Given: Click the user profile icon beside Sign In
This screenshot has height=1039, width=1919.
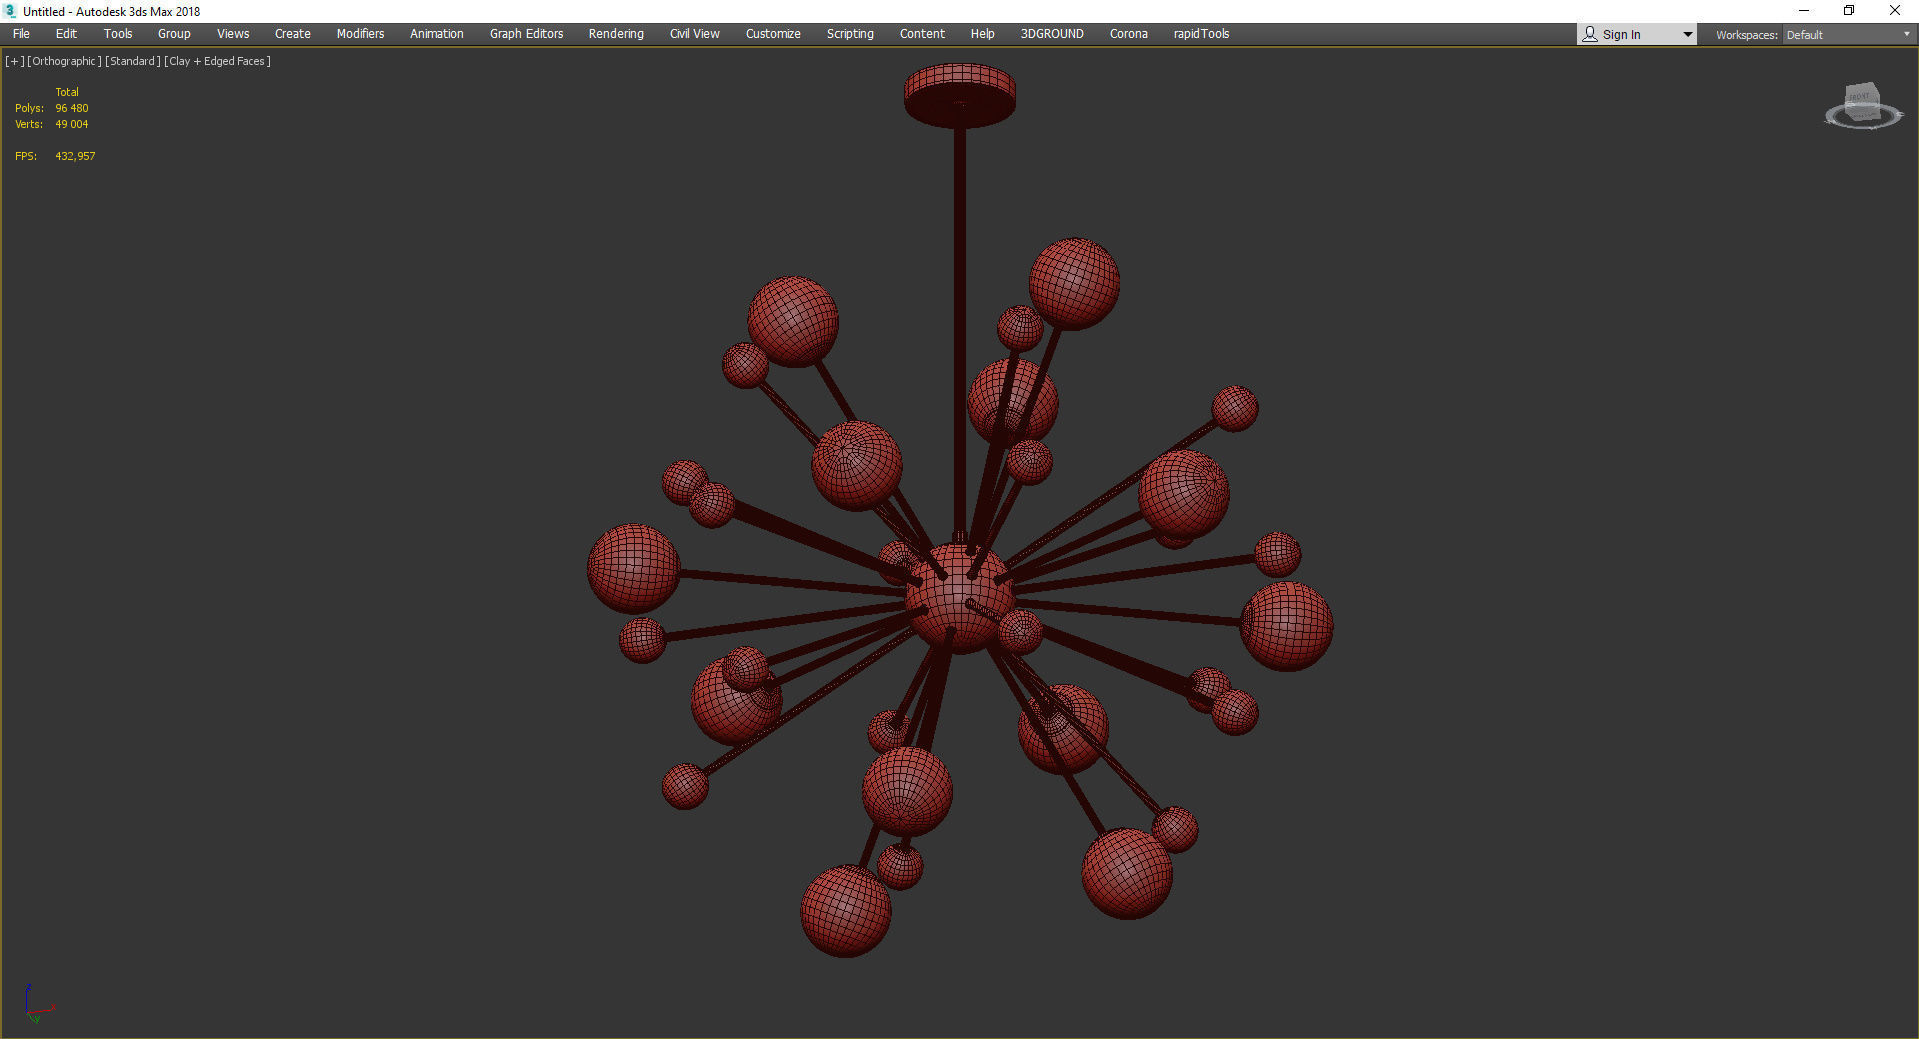Looking at the screenshot, I should click(x=1590, y=34).
